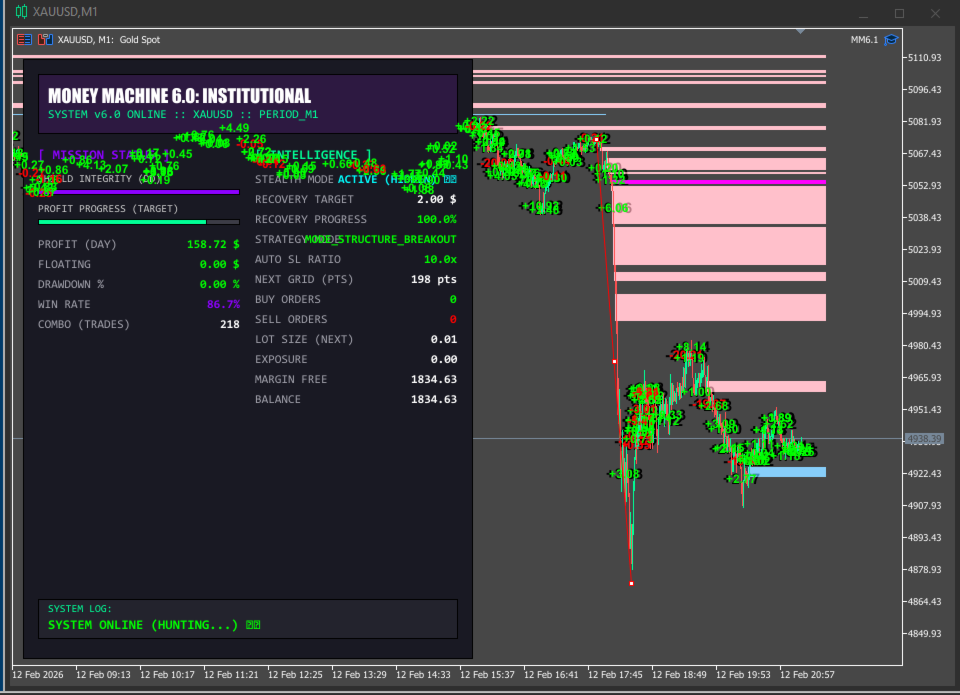
Task: Click the chart shift triangle marker
Action: (x=800, y=31)
